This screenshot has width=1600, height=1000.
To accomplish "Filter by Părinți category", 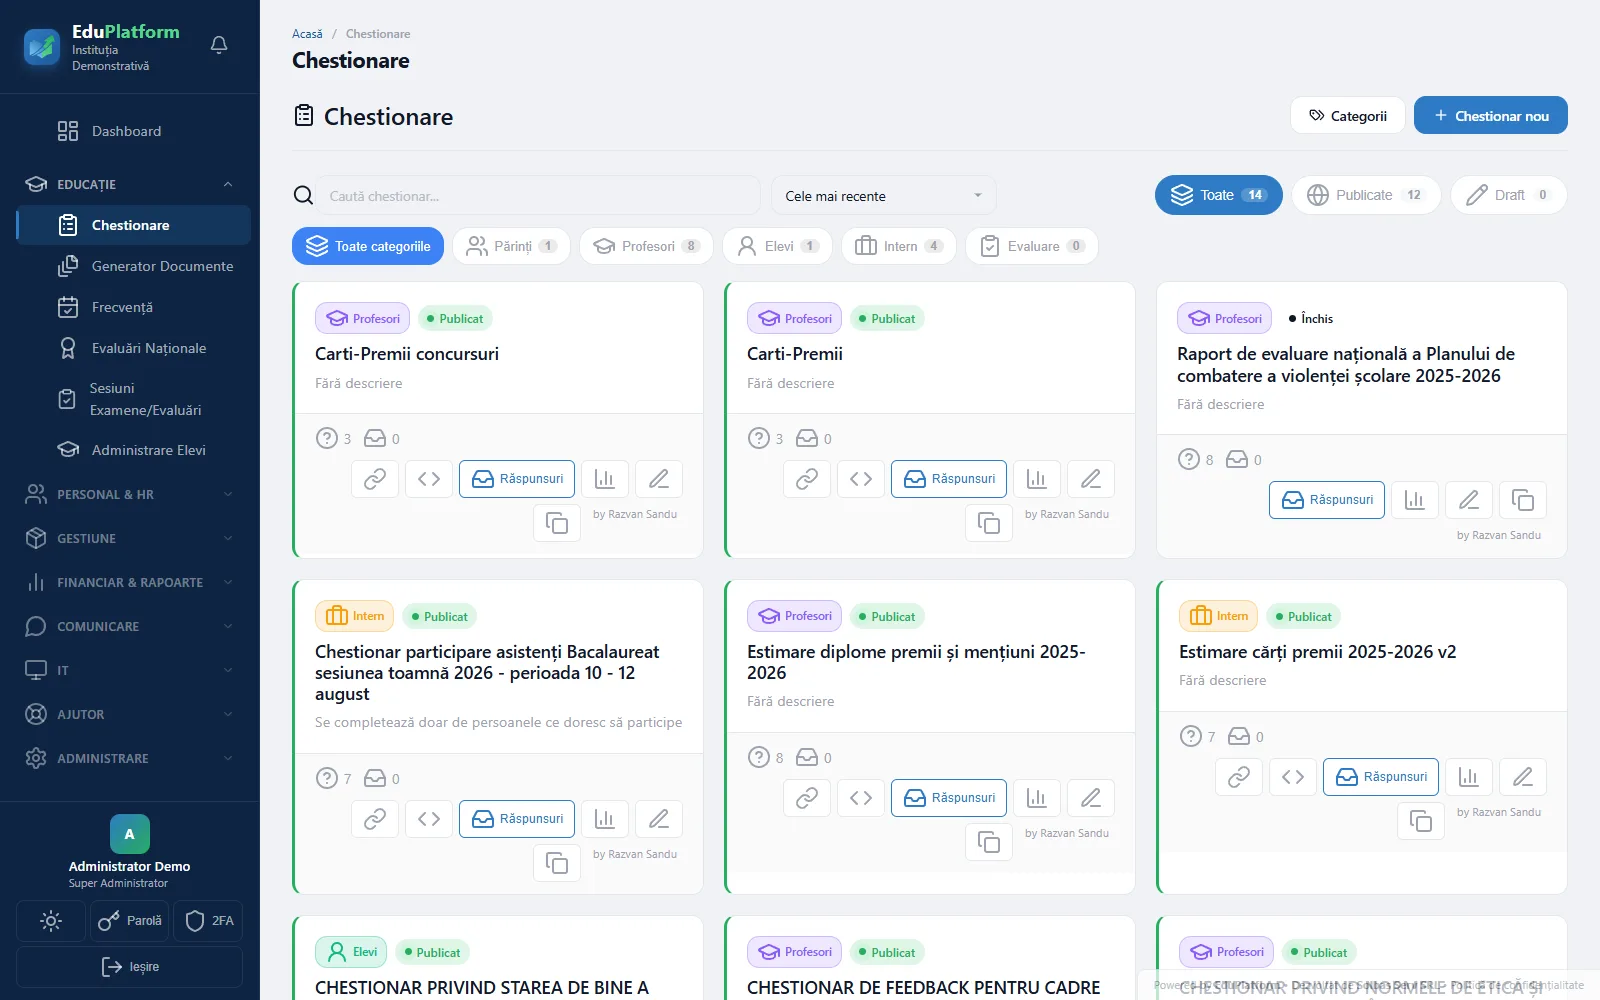I will (511, 246).
